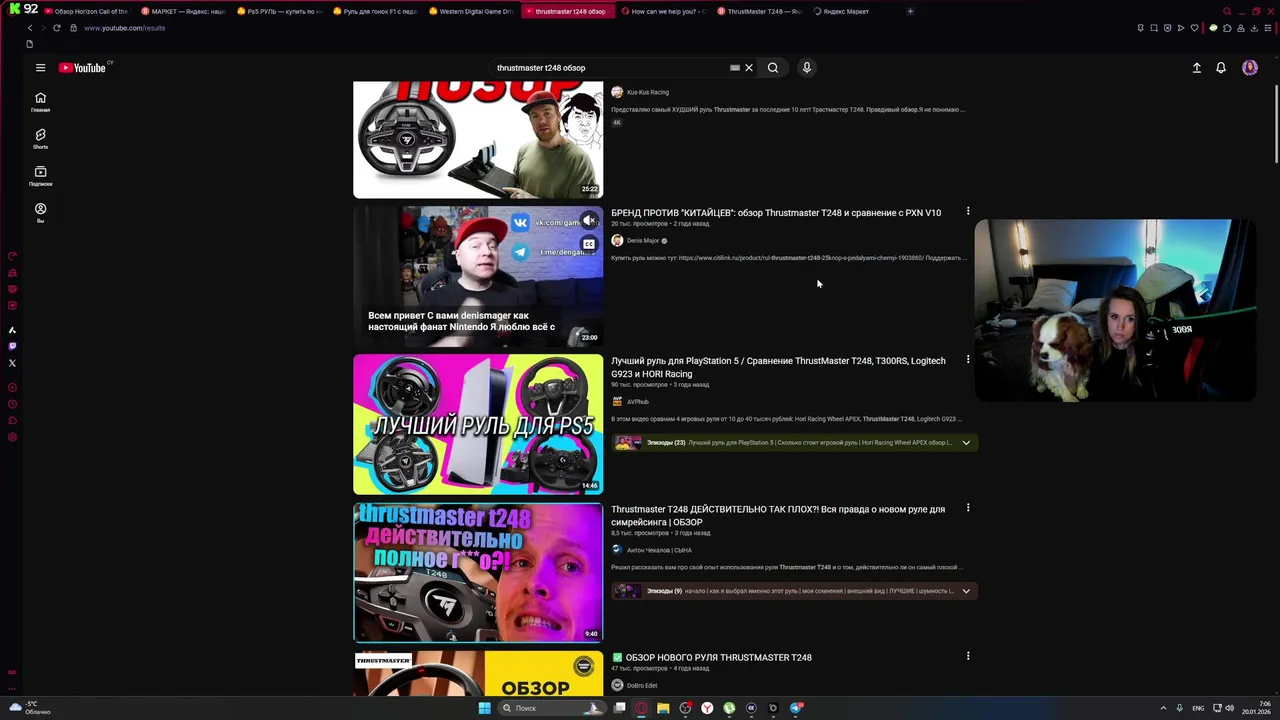Open X (Twitter) in the Opera GX sidebar
Image resolution: width=1280 pixels, height=720 pixels.
click(x=12, y=363)
